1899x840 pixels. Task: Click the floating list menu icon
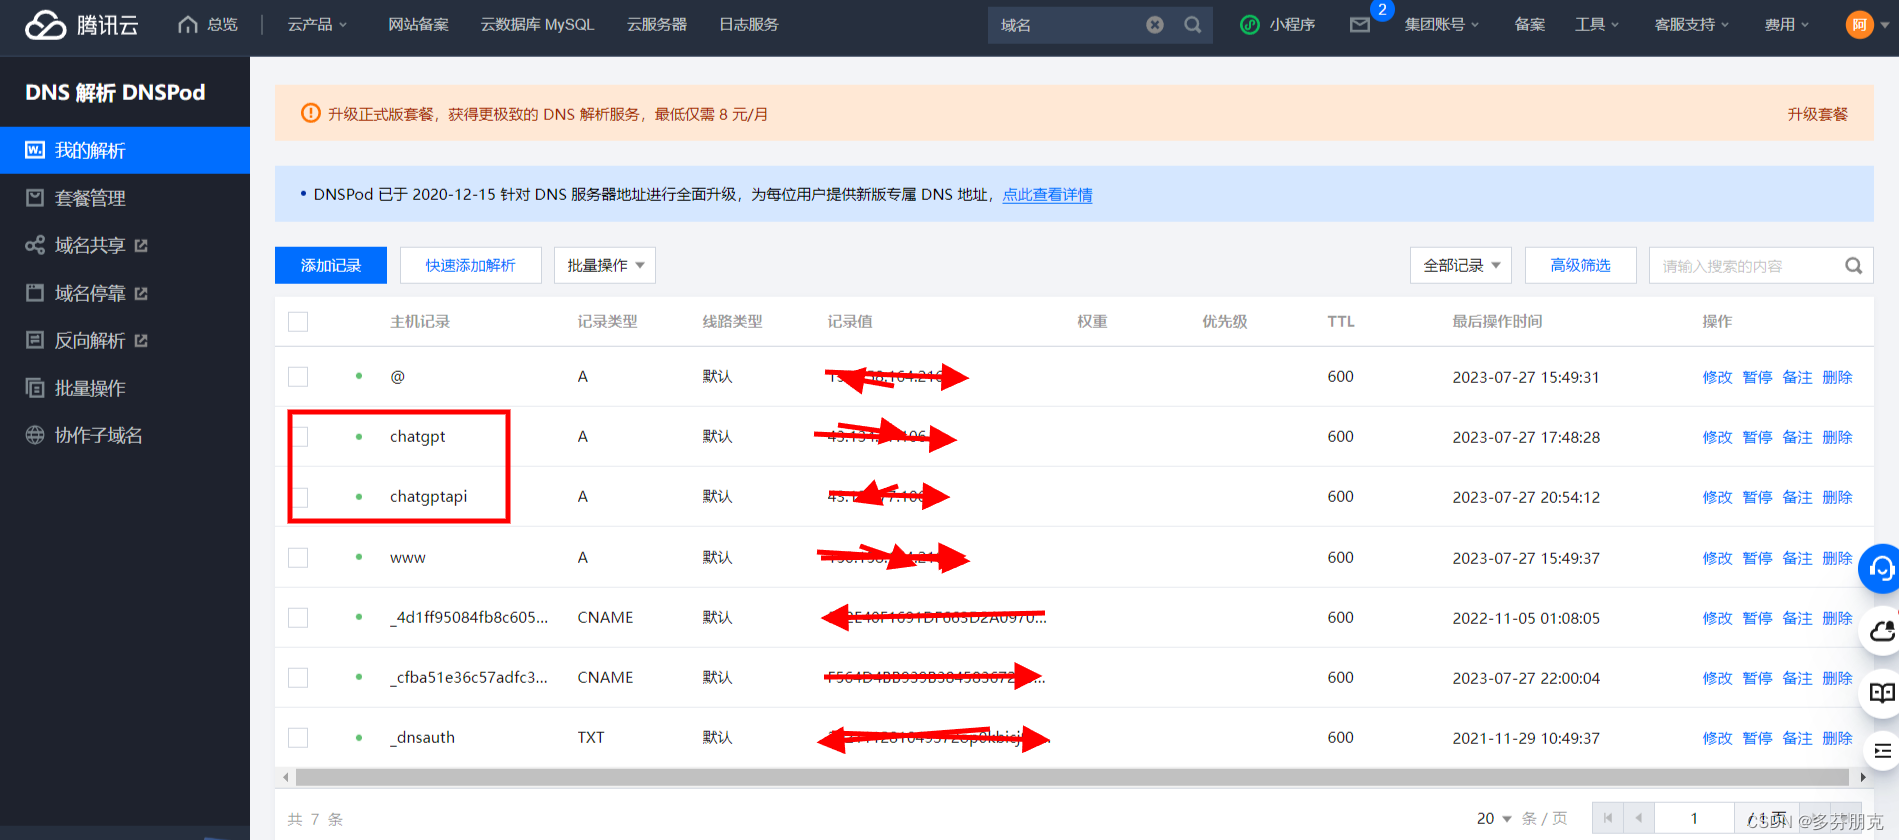pos(1881,751)
